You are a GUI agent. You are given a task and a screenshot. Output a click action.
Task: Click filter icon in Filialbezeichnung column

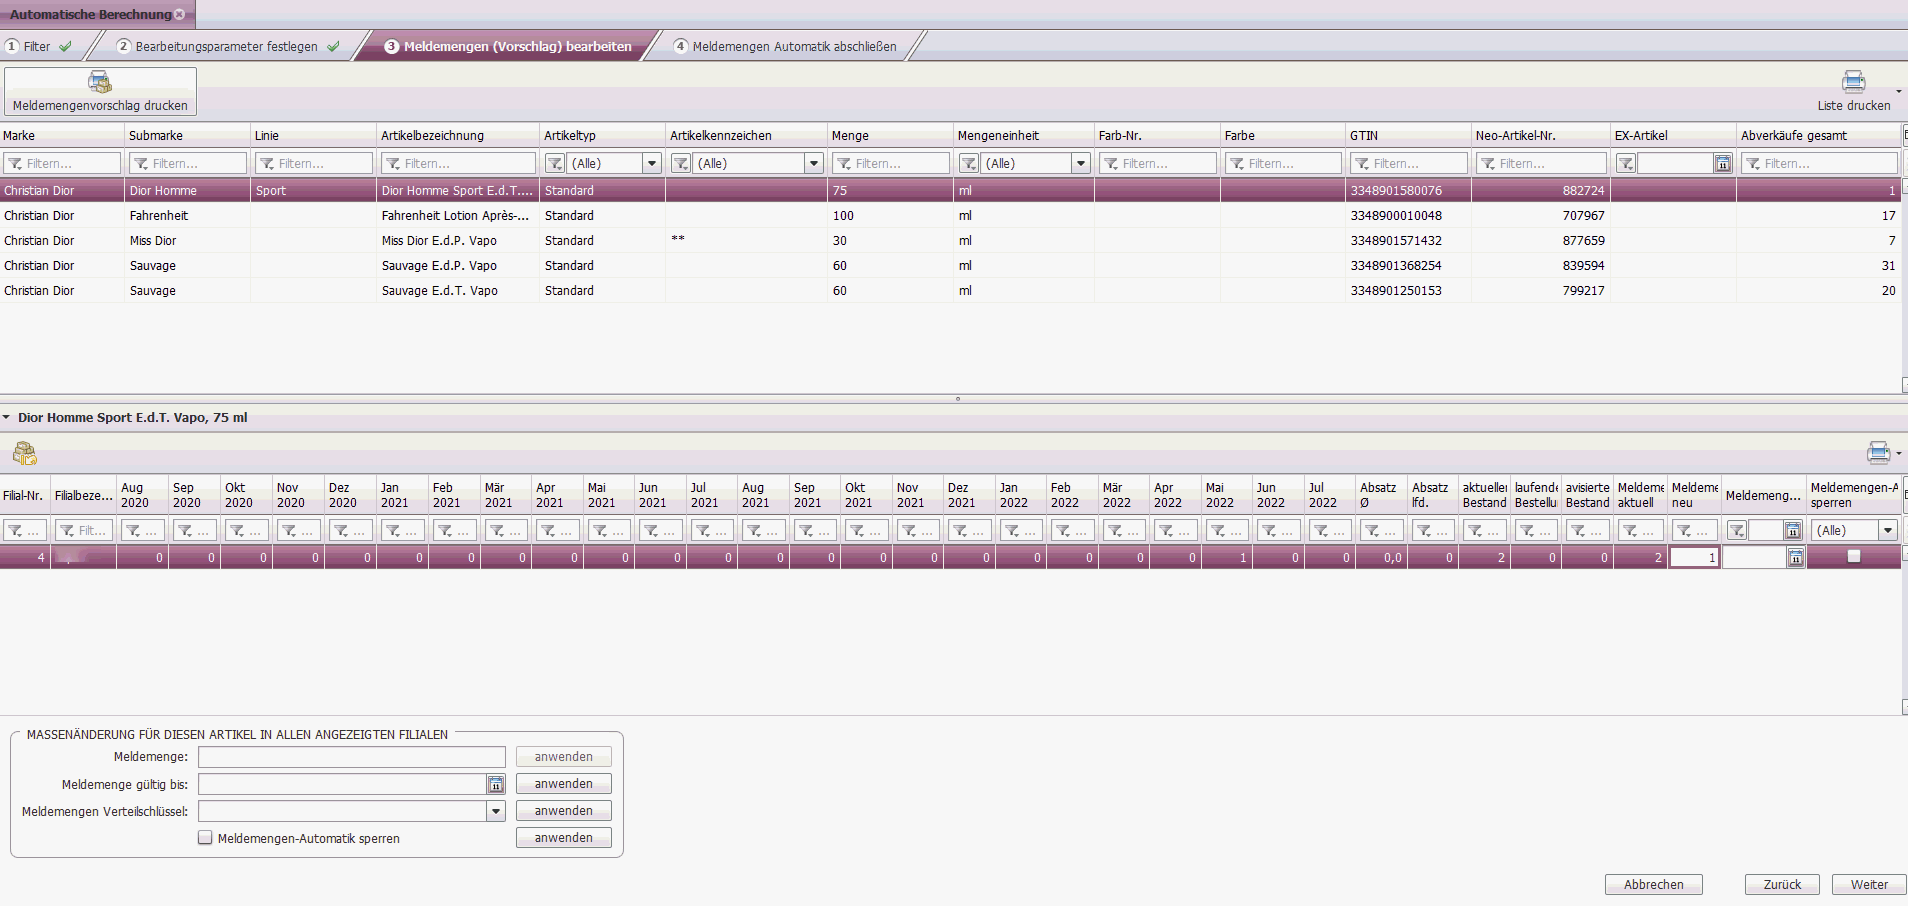[x=68, y=530]
